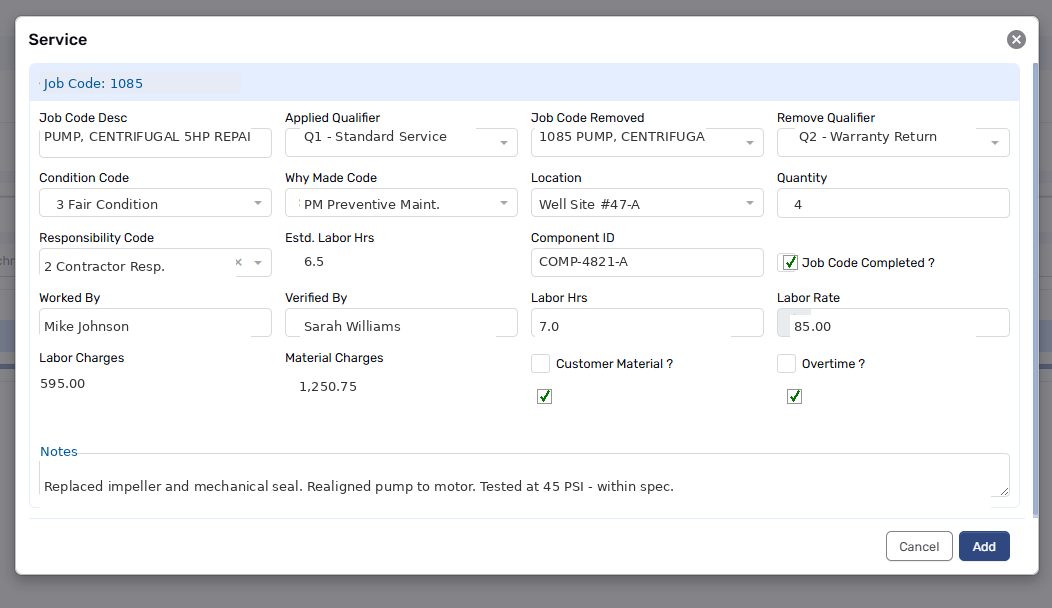Click the Notes section label
The width and height of the screenshot is (1052, 608).
pyautogui.click(x=58, y=451)
